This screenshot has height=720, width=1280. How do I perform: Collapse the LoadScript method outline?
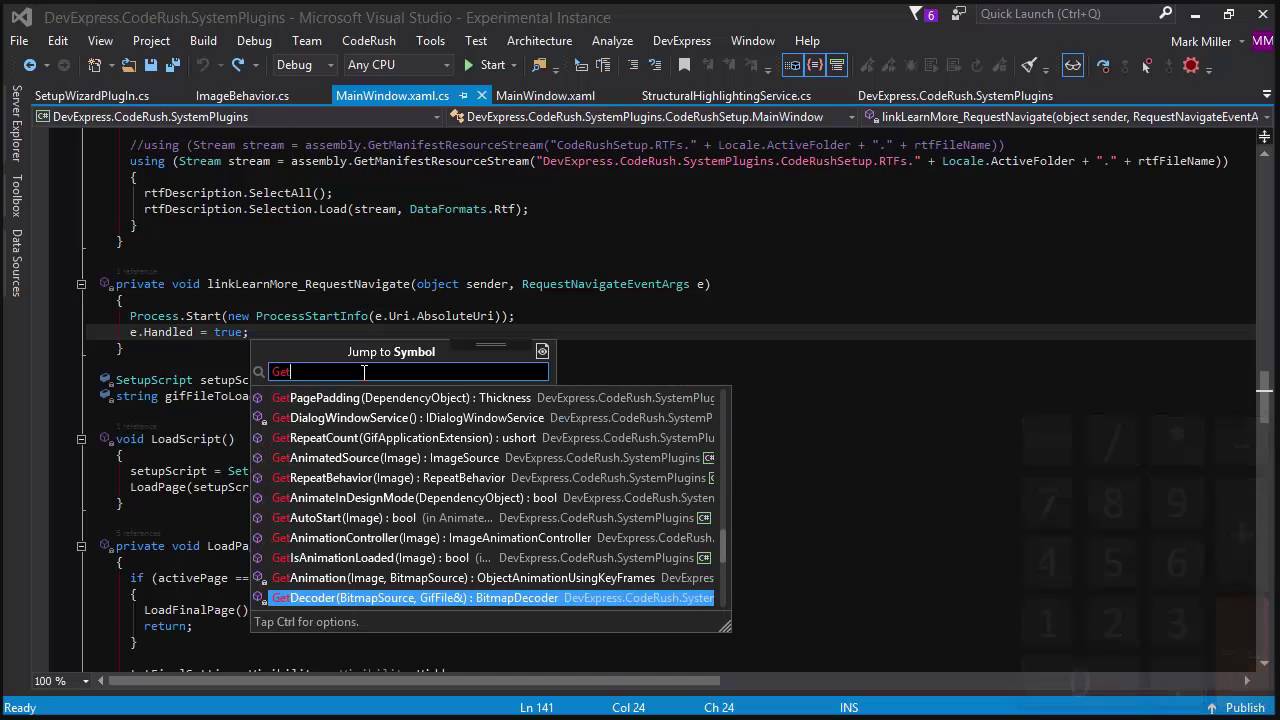coord(81,438)
